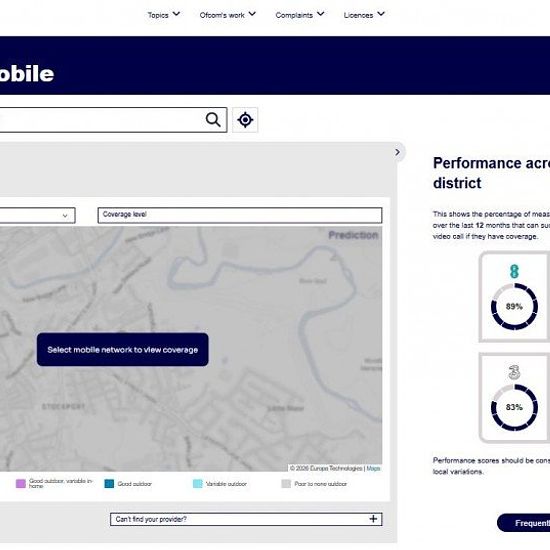Open the dropdown left of Coverage level
The width and height of the screenshot is (550, 550).
[37, 215]
